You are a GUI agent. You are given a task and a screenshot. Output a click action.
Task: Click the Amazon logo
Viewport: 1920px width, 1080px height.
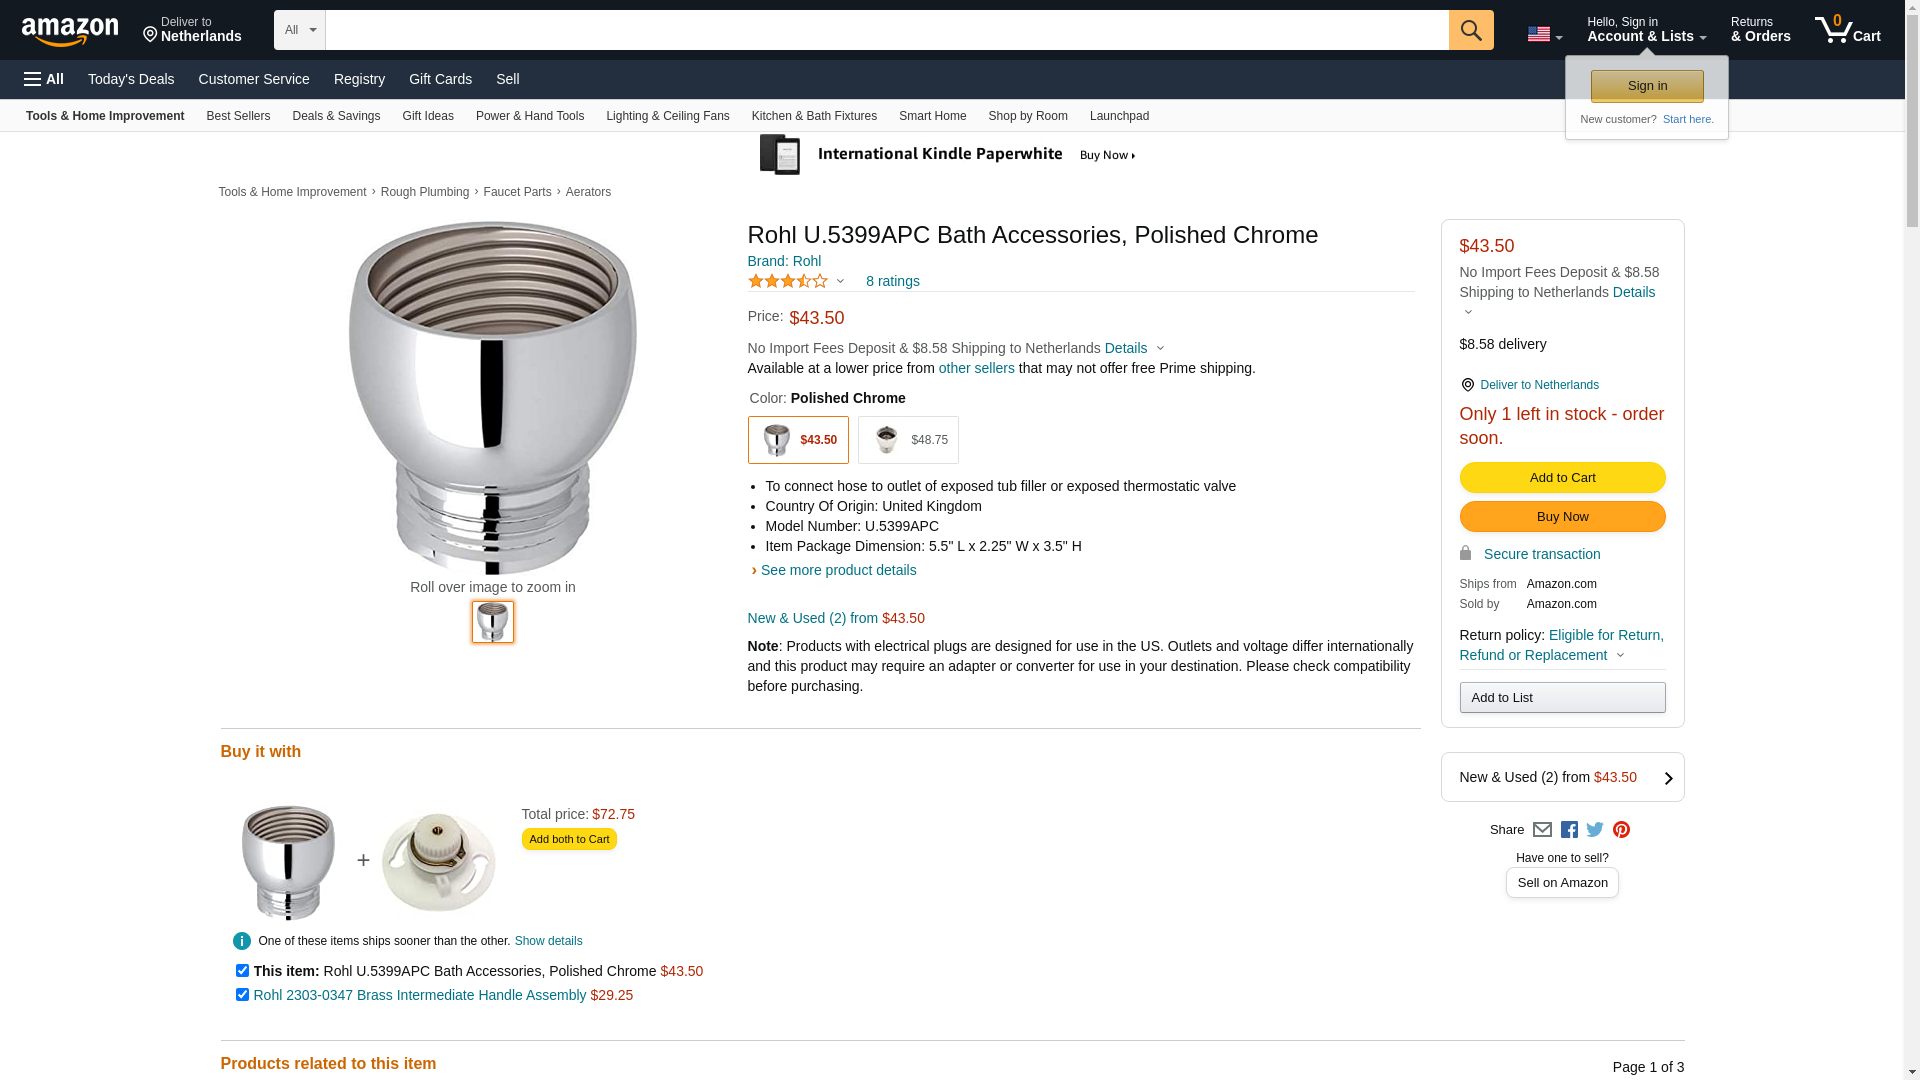pyautogui.click(x=70, y=32)
